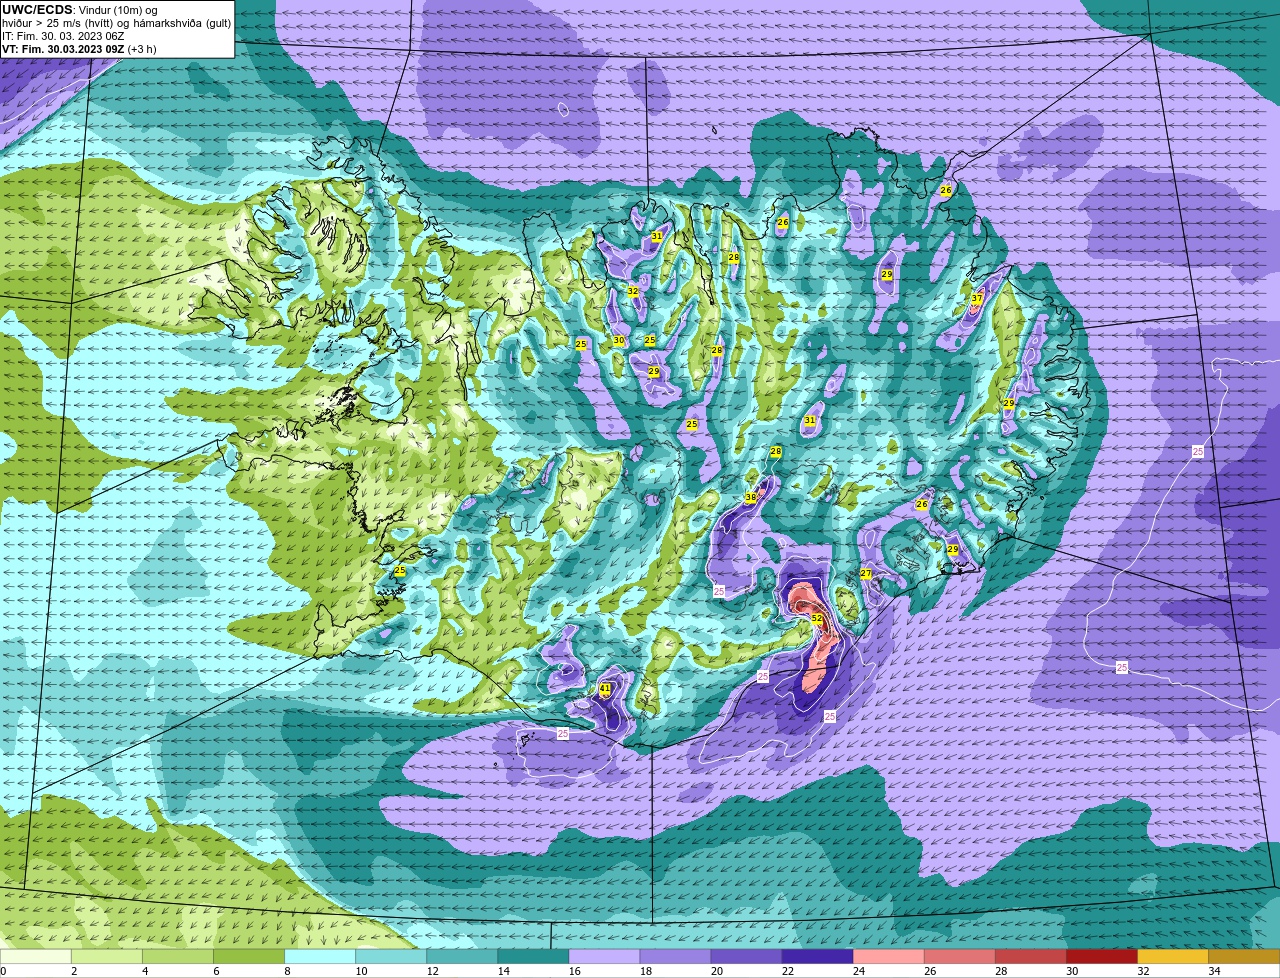
Task: Click the 30–32 dark red legend swatch
Action: [x=1101, y=957]
